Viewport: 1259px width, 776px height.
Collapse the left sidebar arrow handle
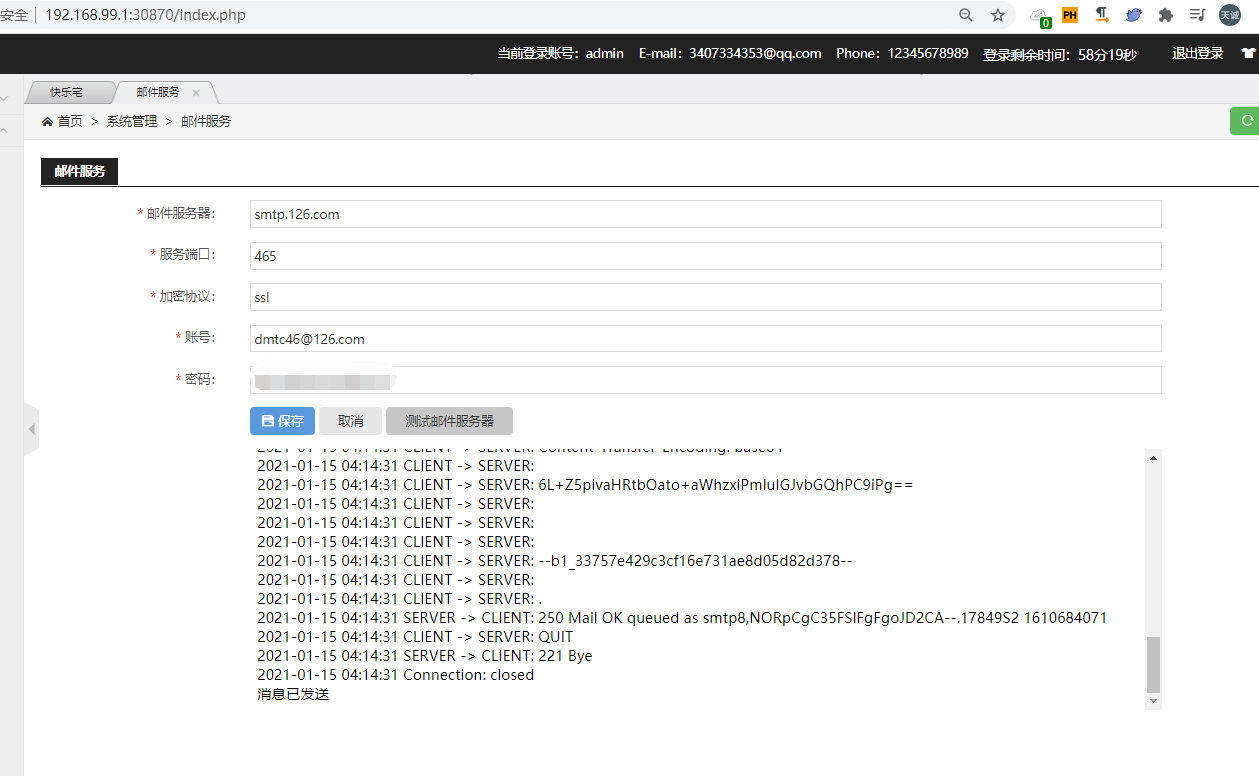pos(31,429)
